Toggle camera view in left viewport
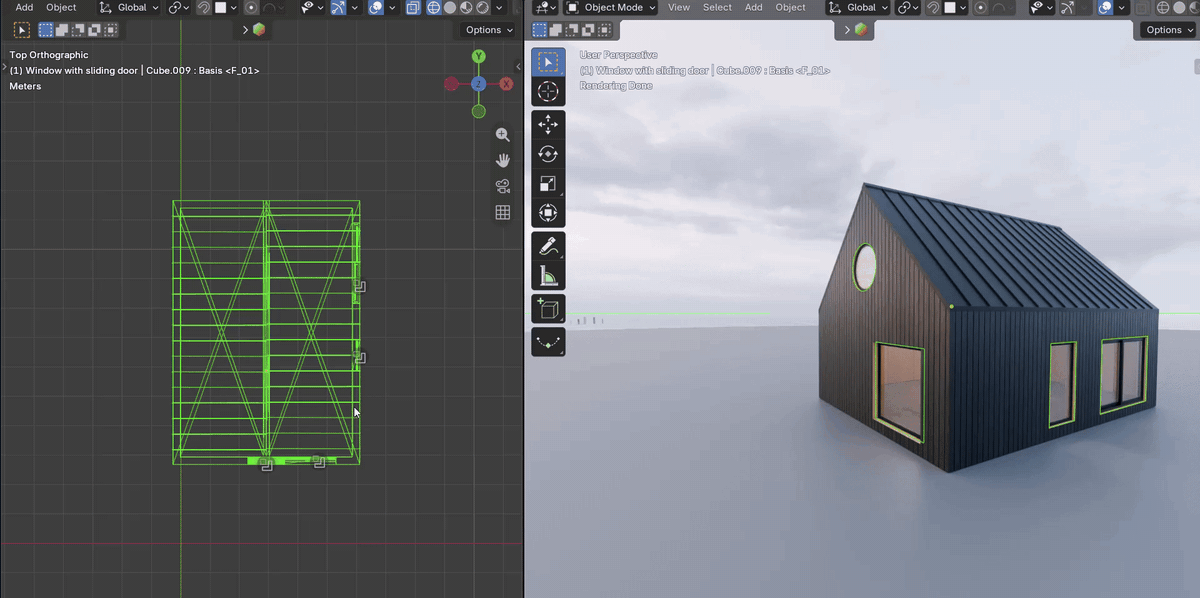This screenshot has height=598, width=1200. click(x=502, y=186)
